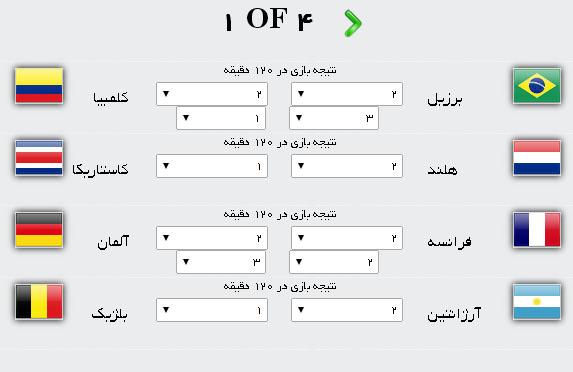Select the Belgium flag
Image resolution: width=573 pixels, height=372 pixels.
39,302
